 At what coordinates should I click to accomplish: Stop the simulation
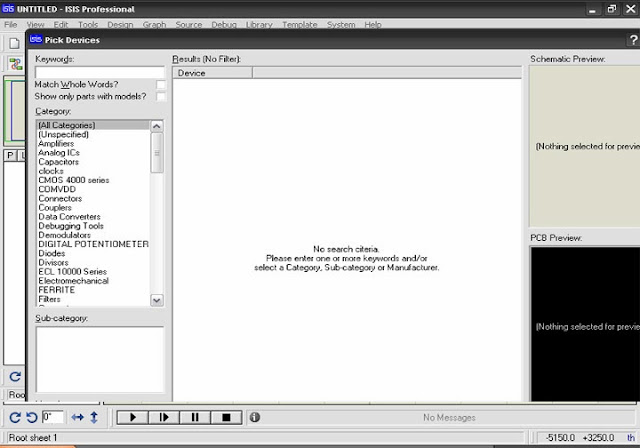[226, 417]
